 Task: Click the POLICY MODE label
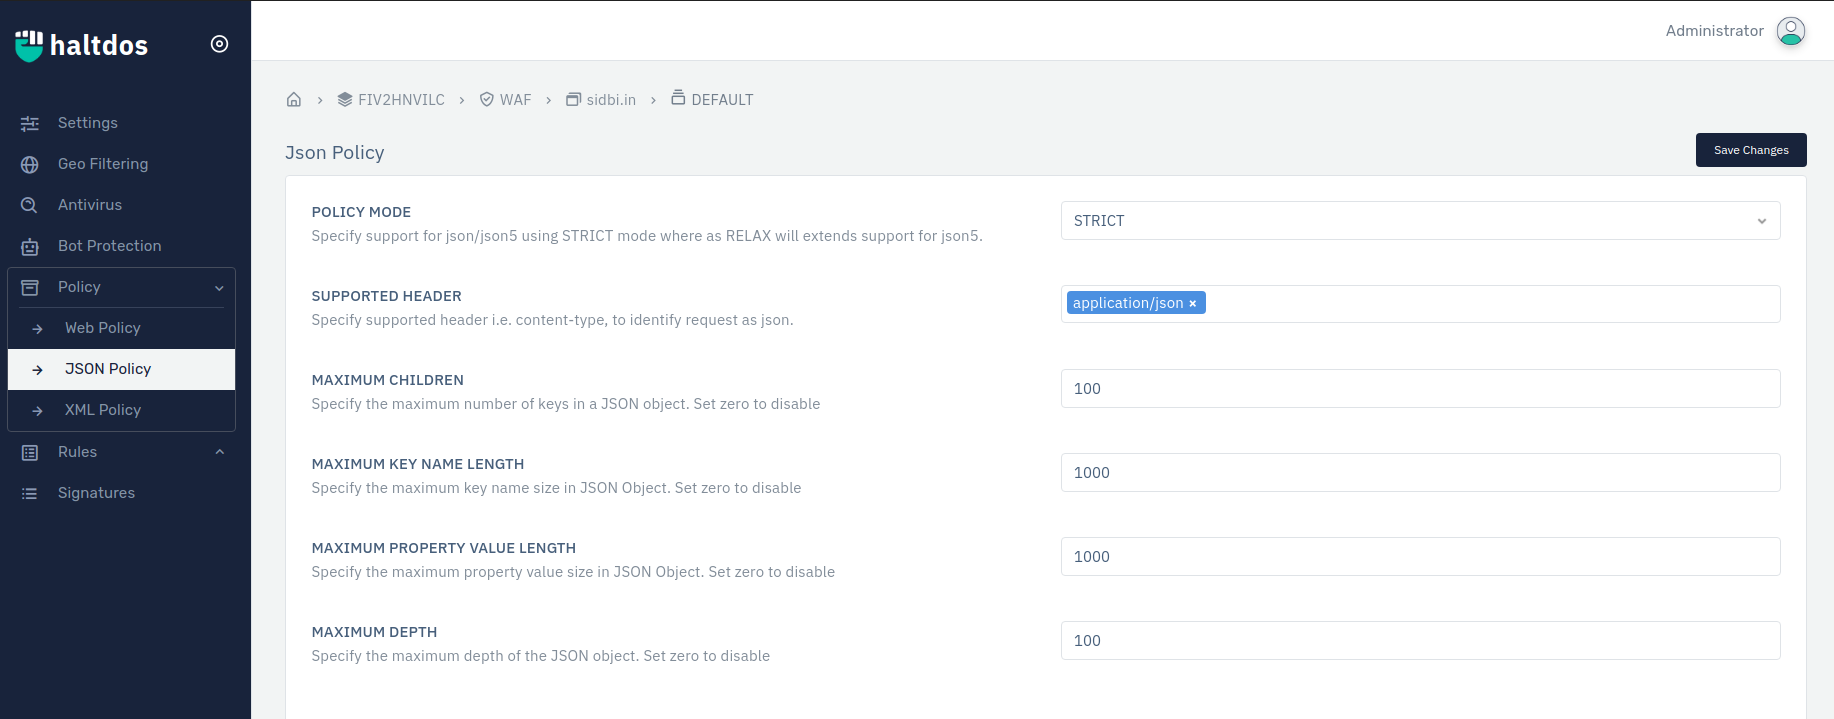pos(361,212)
